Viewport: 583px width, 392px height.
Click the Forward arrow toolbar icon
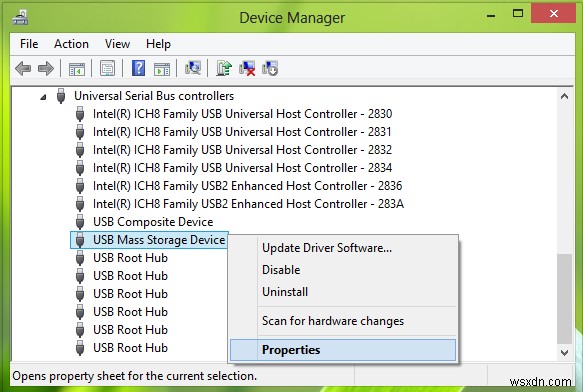46,68
